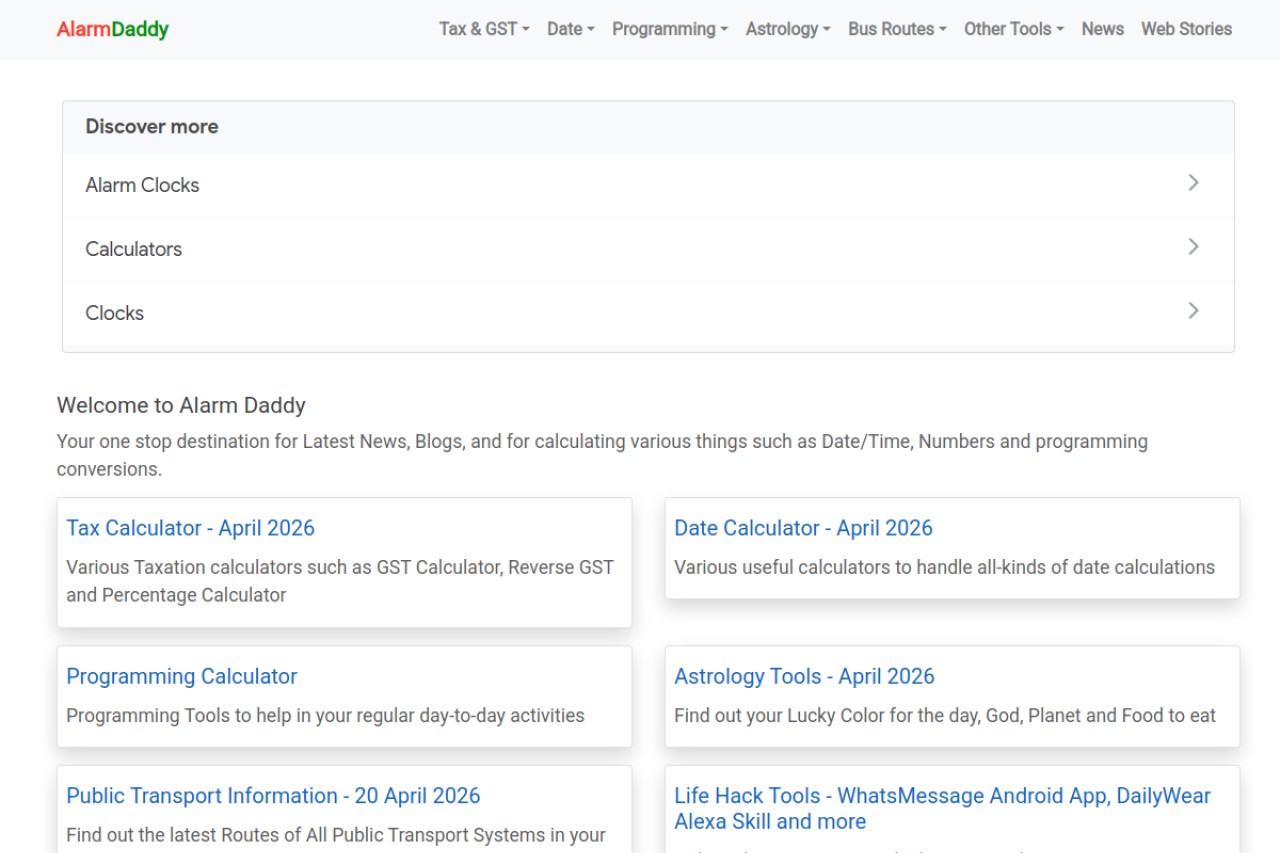Go to the News page
Image resolution: width=1280 pixels, height=853 pixels.
point(1102,29)
